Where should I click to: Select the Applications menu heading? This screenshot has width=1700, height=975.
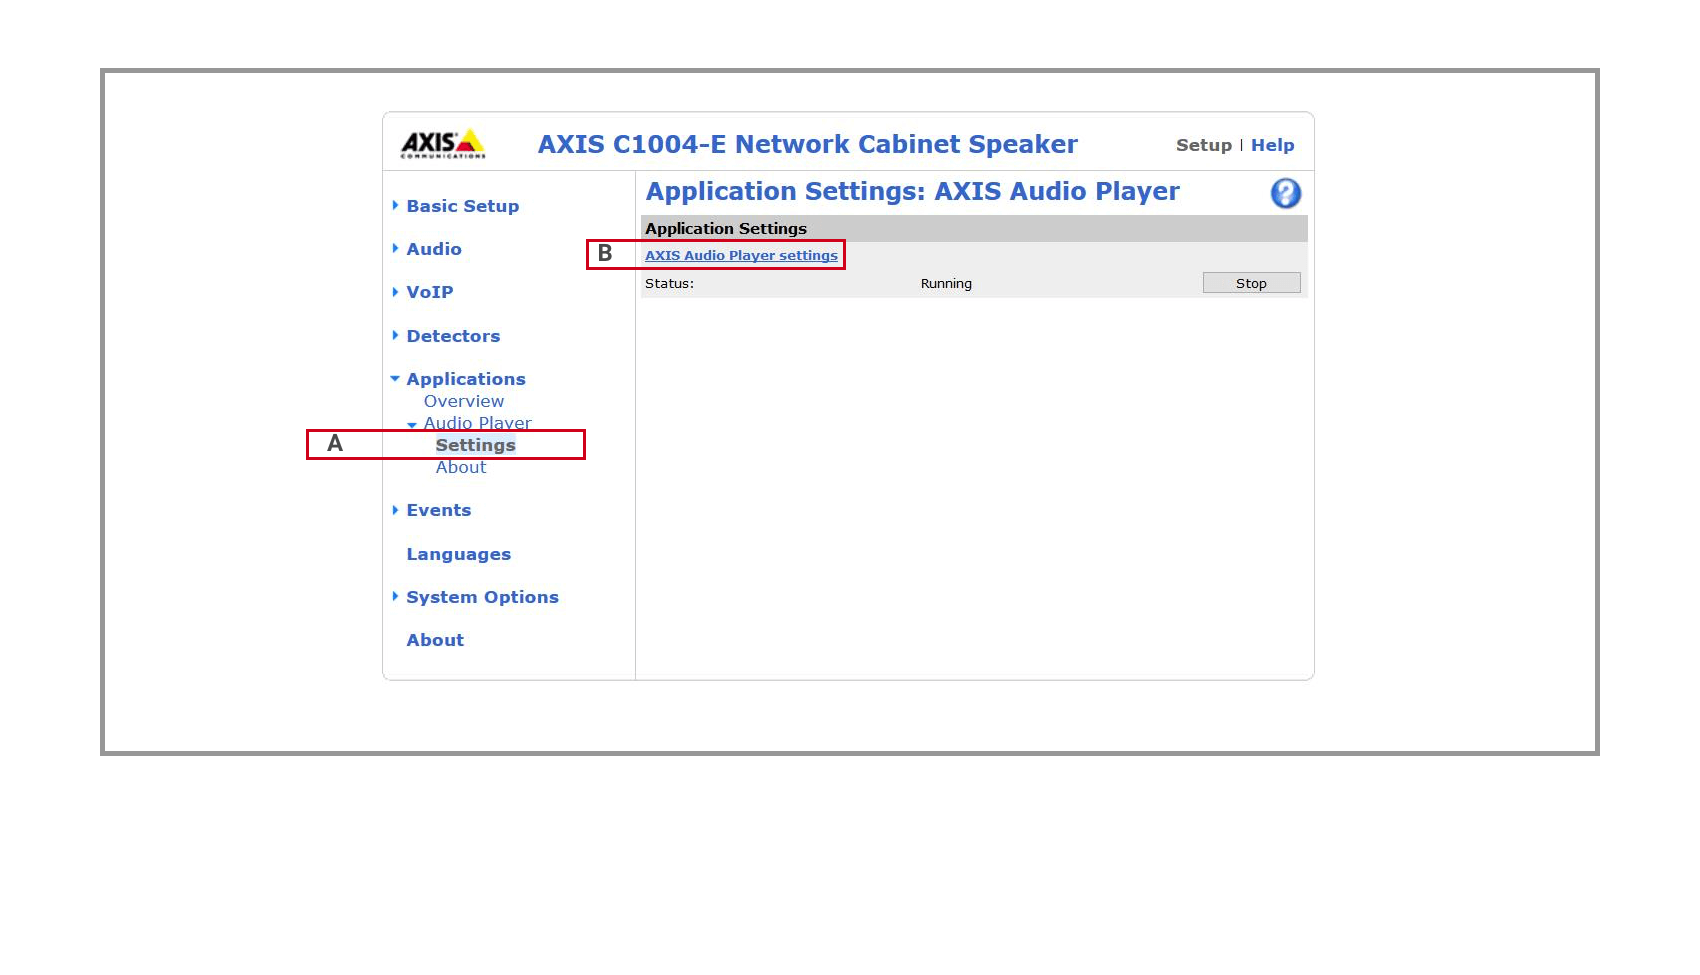465,379
